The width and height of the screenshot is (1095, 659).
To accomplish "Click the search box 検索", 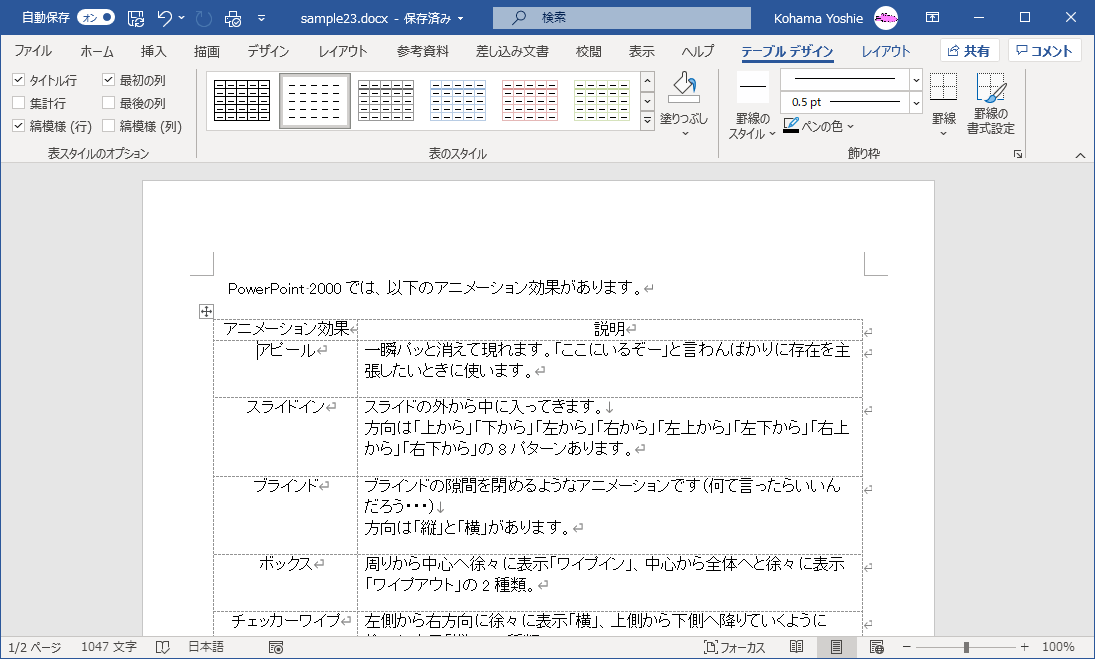I will tap(622, 17).
